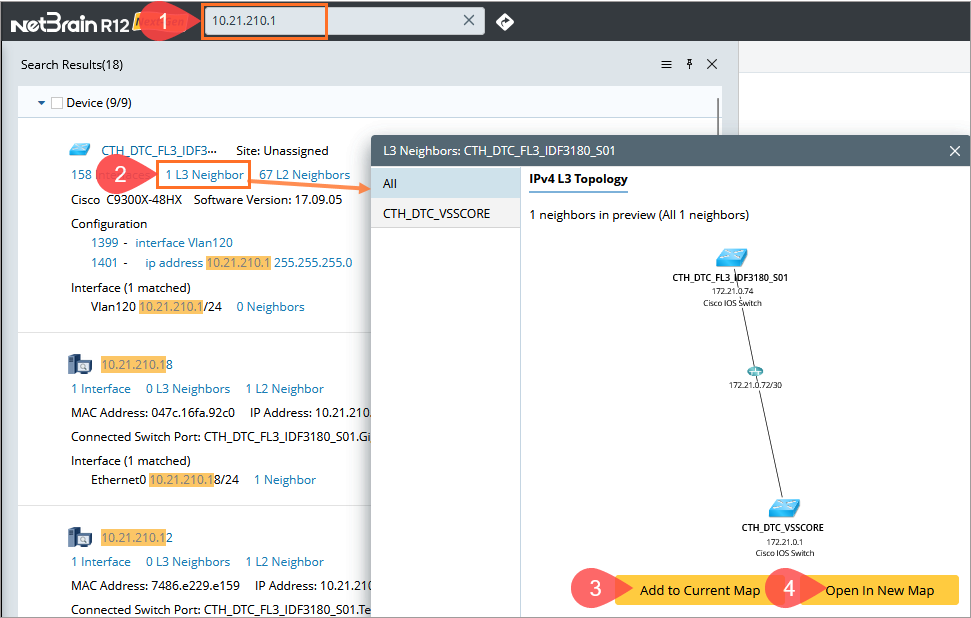Open the 1 L3 Neighbor link
Screen dimensions: 971x618
pyautogui.click(x=204, y=175)
